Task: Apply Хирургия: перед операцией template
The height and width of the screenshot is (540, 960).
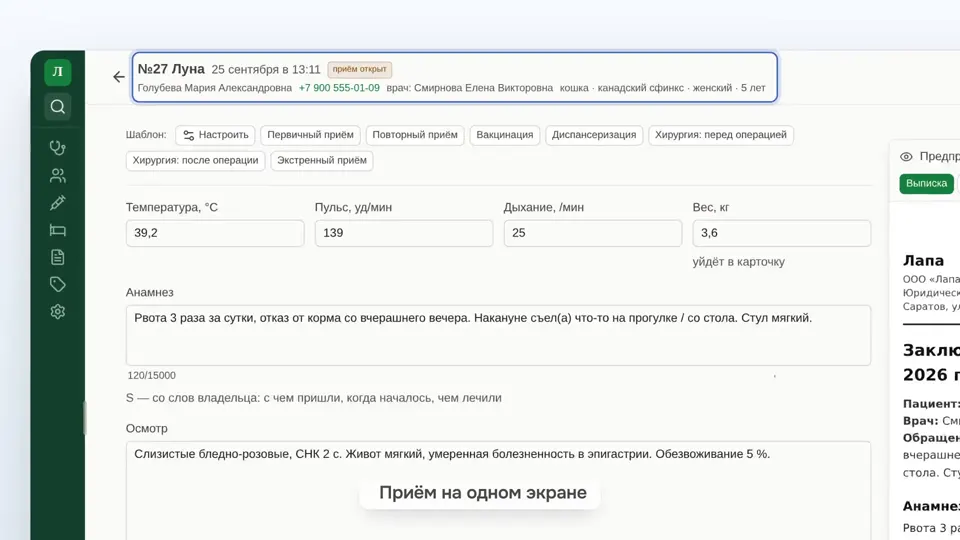Action: point(721,135)
